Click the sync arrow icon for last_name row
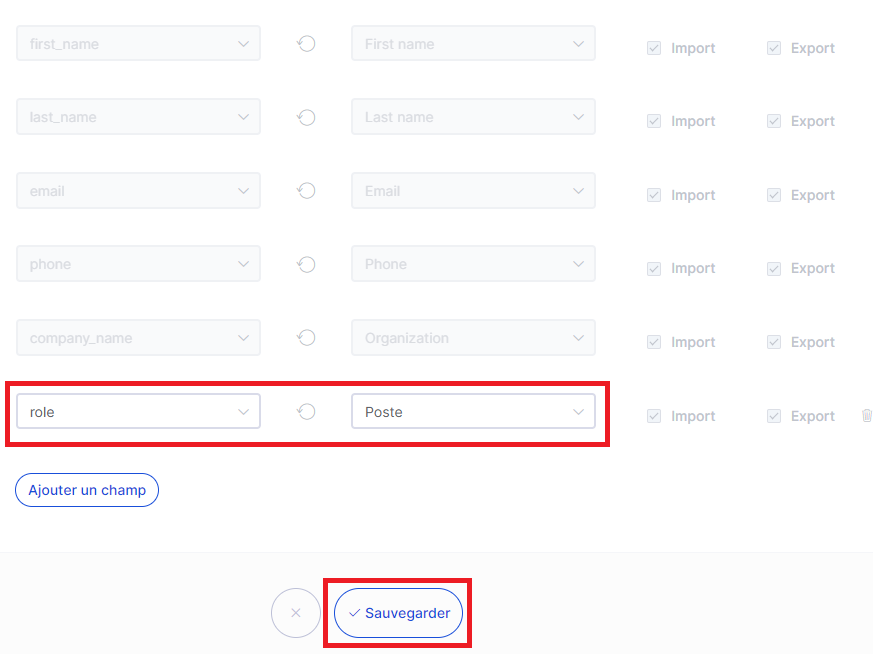 [x=306, y=117]
